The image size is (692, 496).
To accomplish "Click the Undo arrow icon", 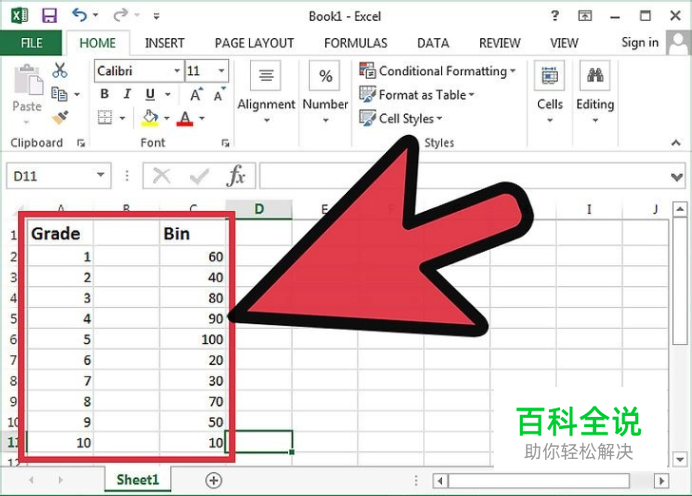I will point(80,15).
